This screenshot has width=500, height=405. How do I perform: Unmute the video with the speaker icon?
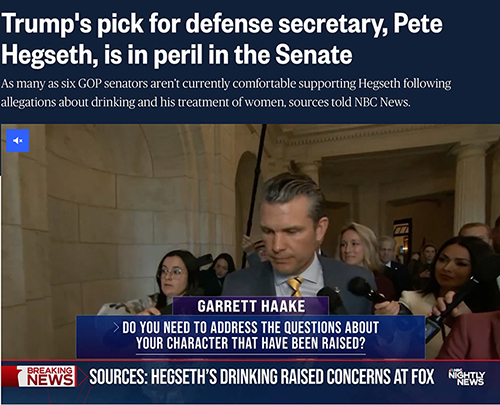coord(18,141)
